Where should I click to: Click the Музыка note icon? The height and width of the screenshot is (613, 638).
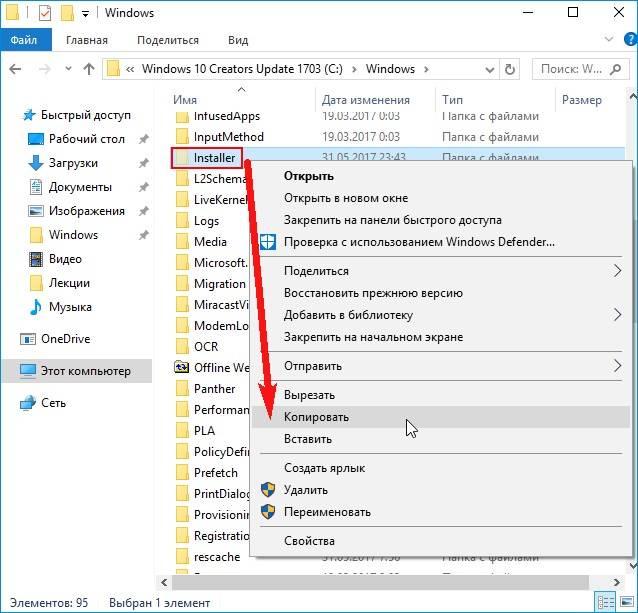(x=36, y=307)
